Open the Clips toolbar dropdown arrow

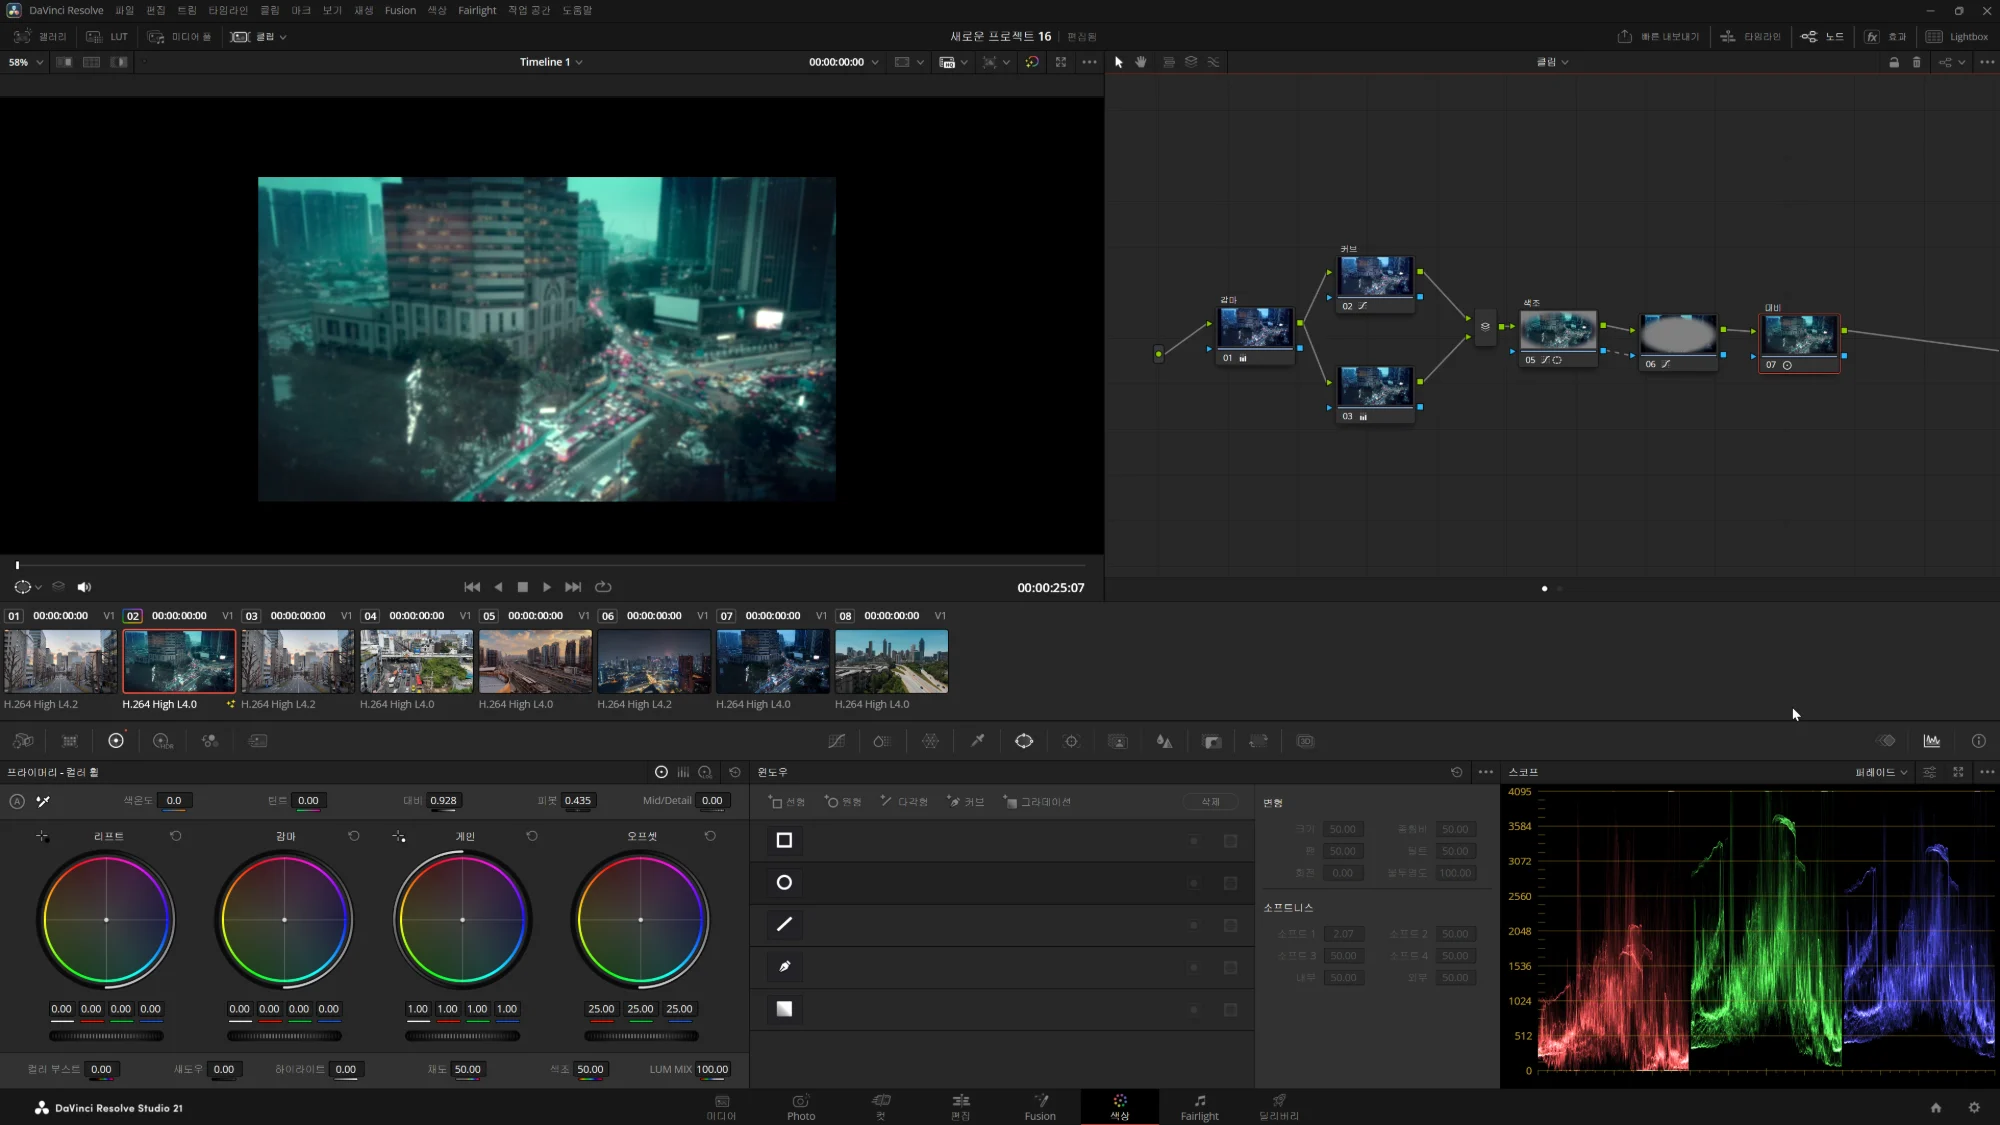pos(283,37)
